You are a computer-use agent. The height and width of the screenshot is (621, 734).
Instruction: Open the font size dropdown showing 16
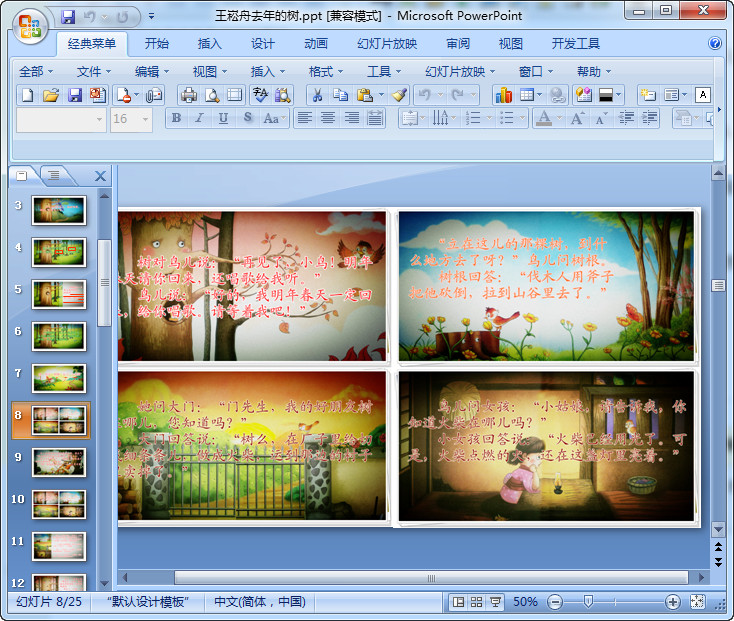pos(146,120)
